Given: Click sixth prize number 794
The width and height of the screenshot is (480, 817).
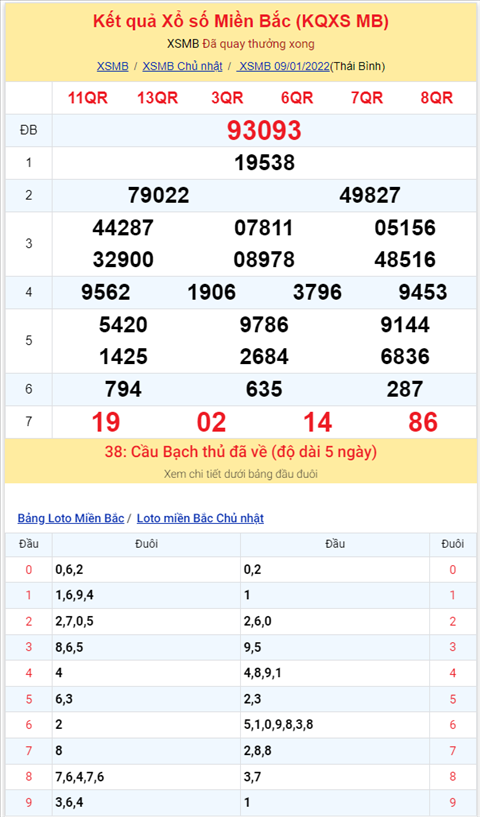Looking at the screenshot, I should pyautogui.click(x=123, y=389).
